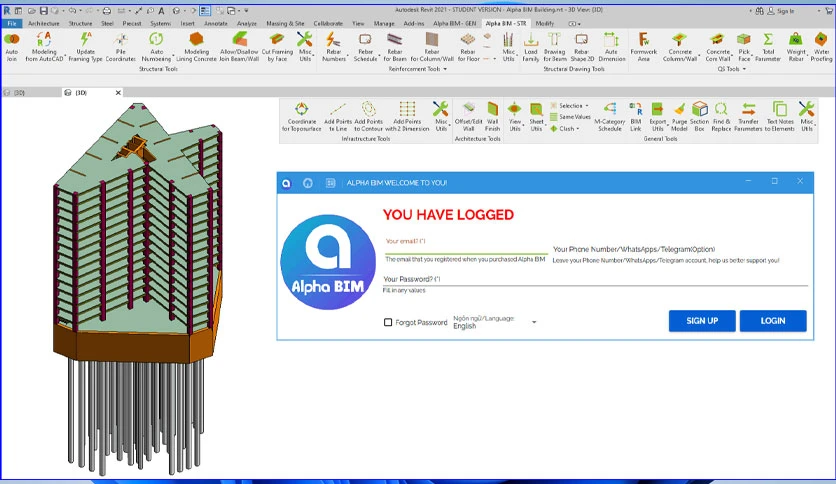This screenshot has height=484, width=836.
Task: Launch the Pile Coordinates tool
Action: pyautogui.click(x=121, y=46)
